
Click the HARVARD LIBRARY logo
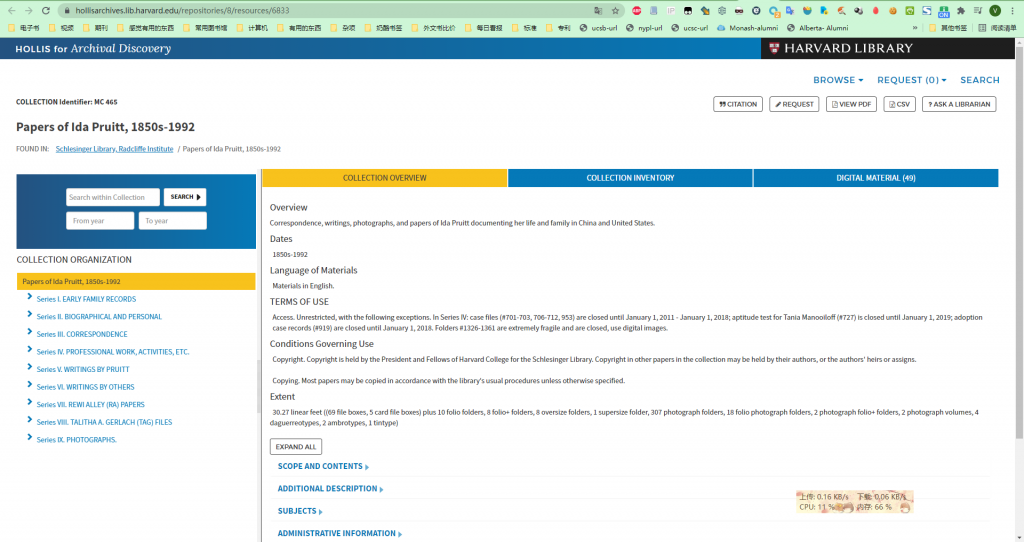tap(841, 48)
